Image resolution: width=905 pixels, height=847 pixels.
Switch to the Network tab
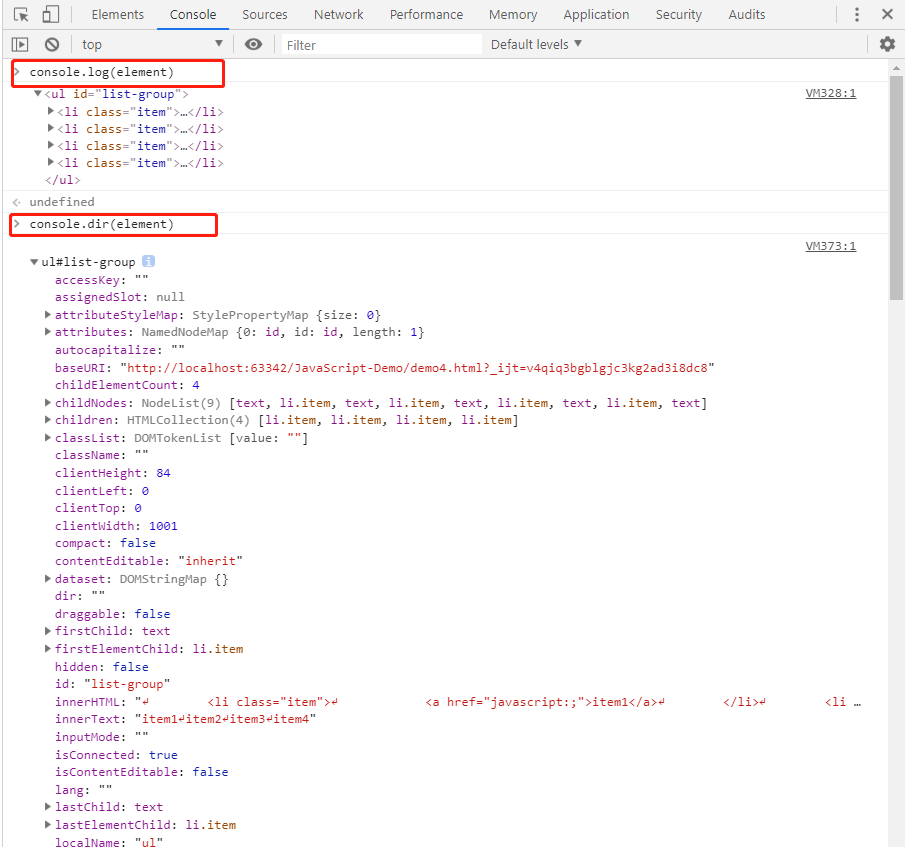click(x=338, y=15)
